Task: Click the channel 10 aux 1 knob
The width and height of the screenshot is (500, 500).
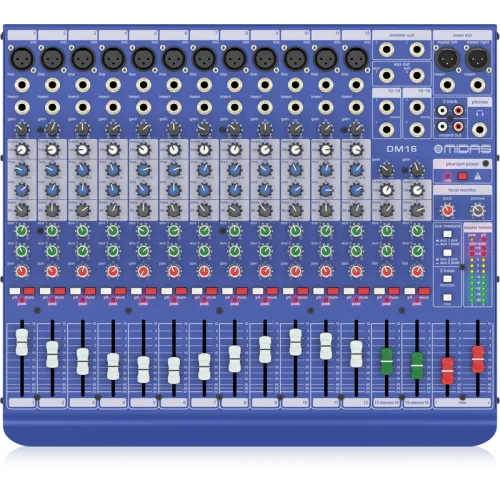Action: pos(295,231)
